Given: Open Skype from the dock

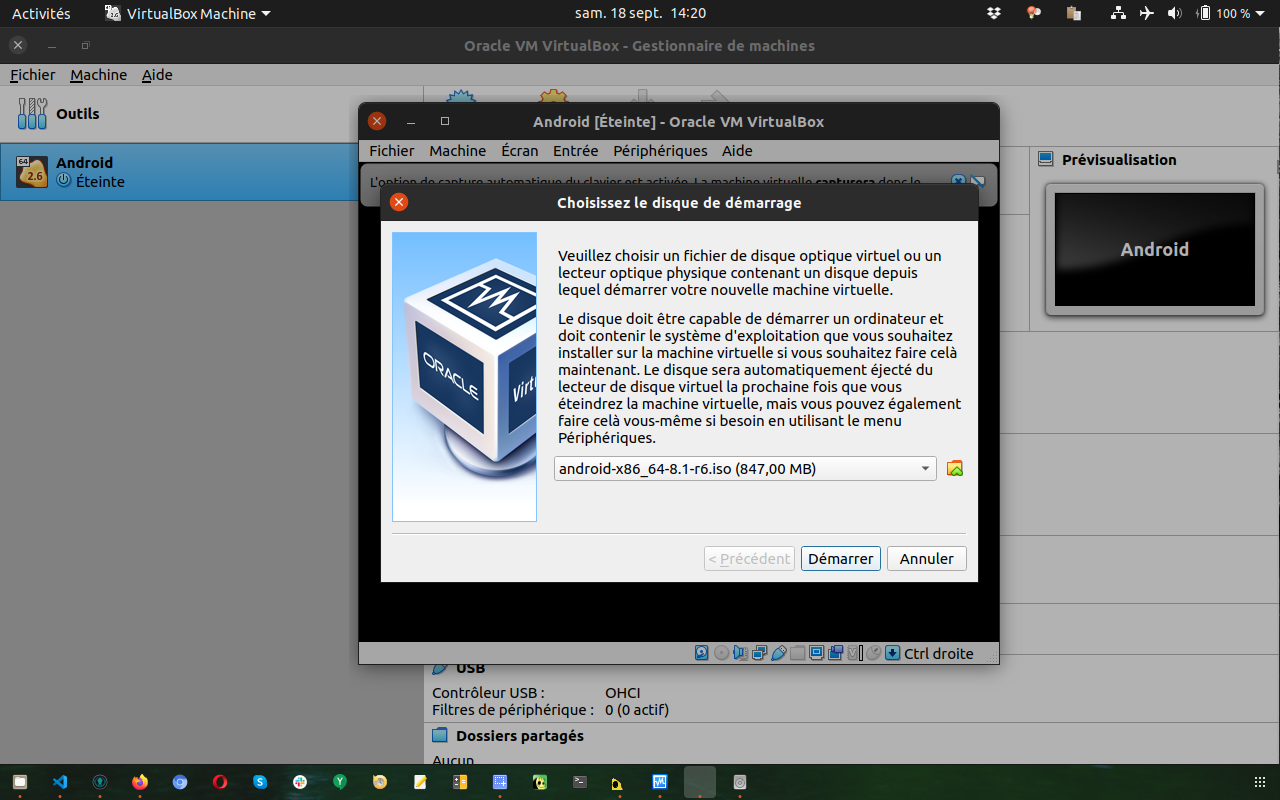Looking at the screenshot, I should click(260, 782).
